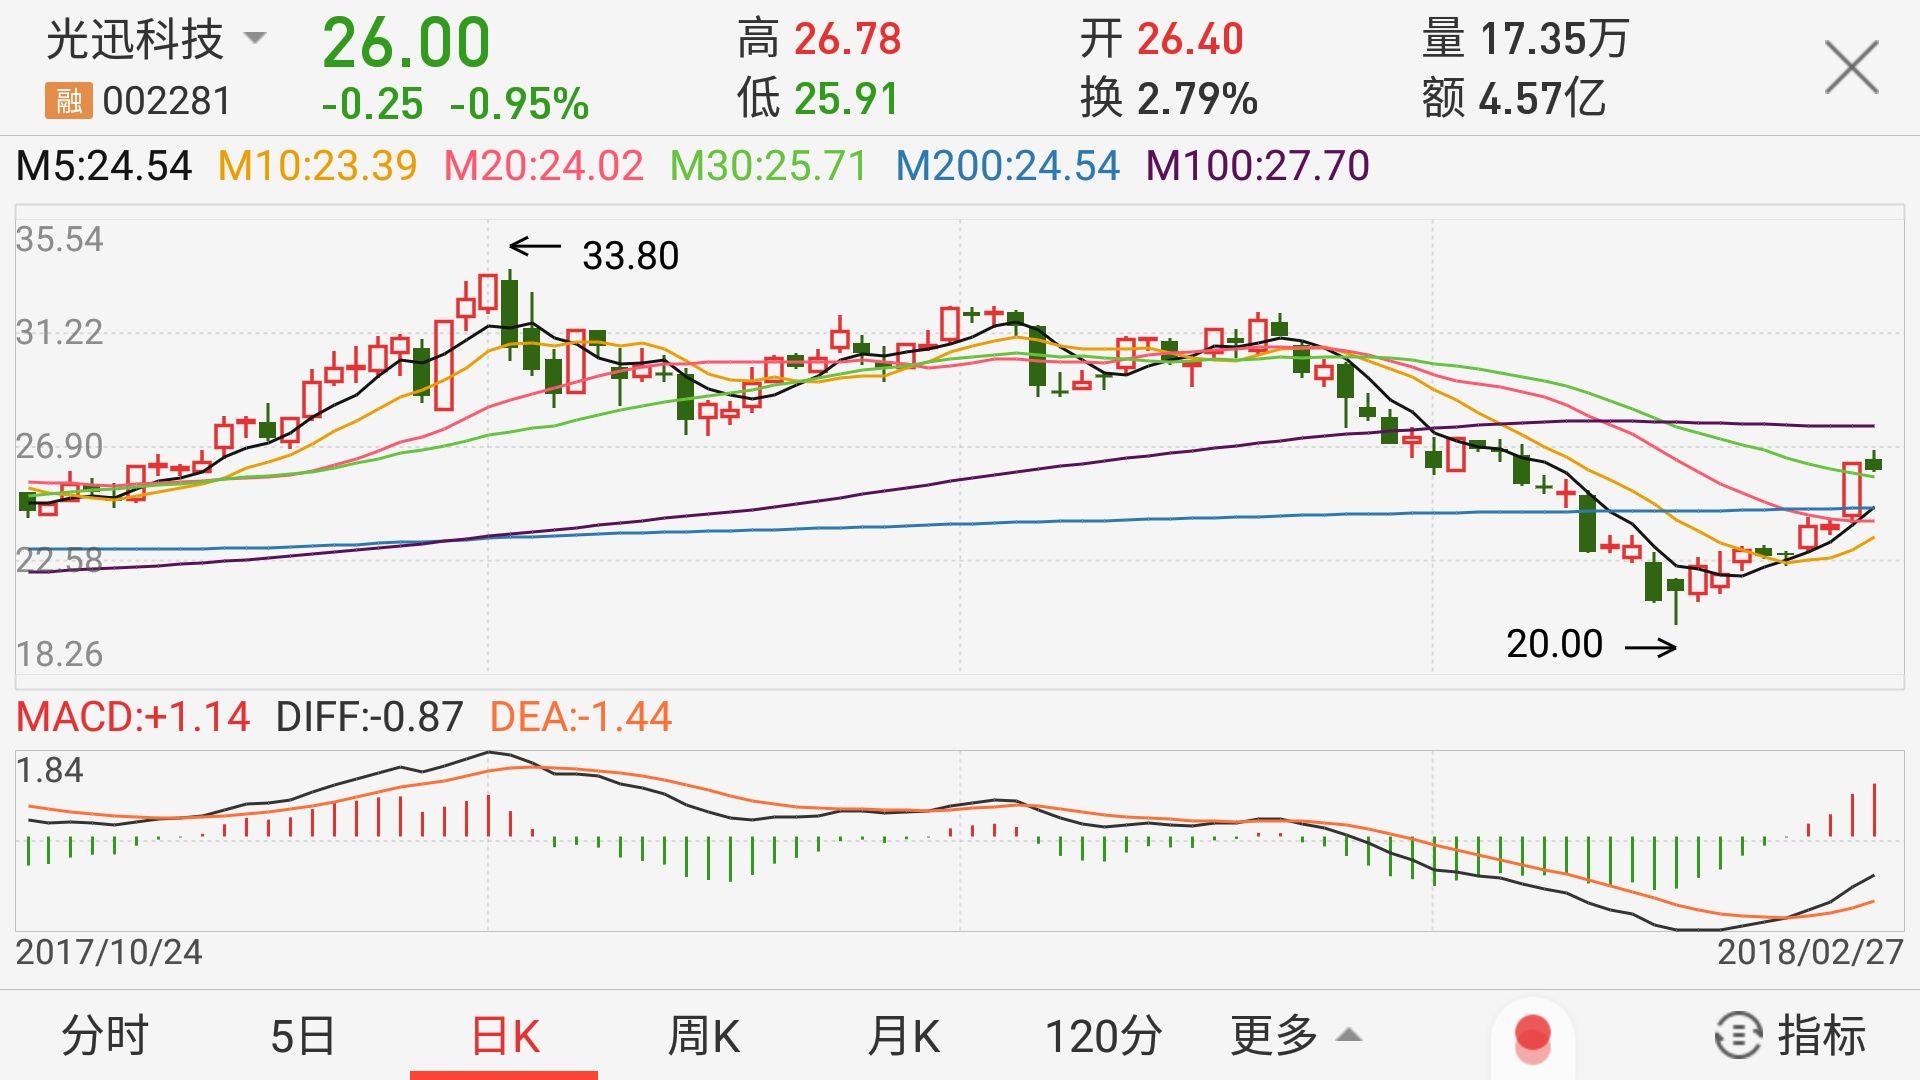Tap the end date 2018/02/27 label
Viewport: 1920px width, 1080px height.
[1811, 952]
